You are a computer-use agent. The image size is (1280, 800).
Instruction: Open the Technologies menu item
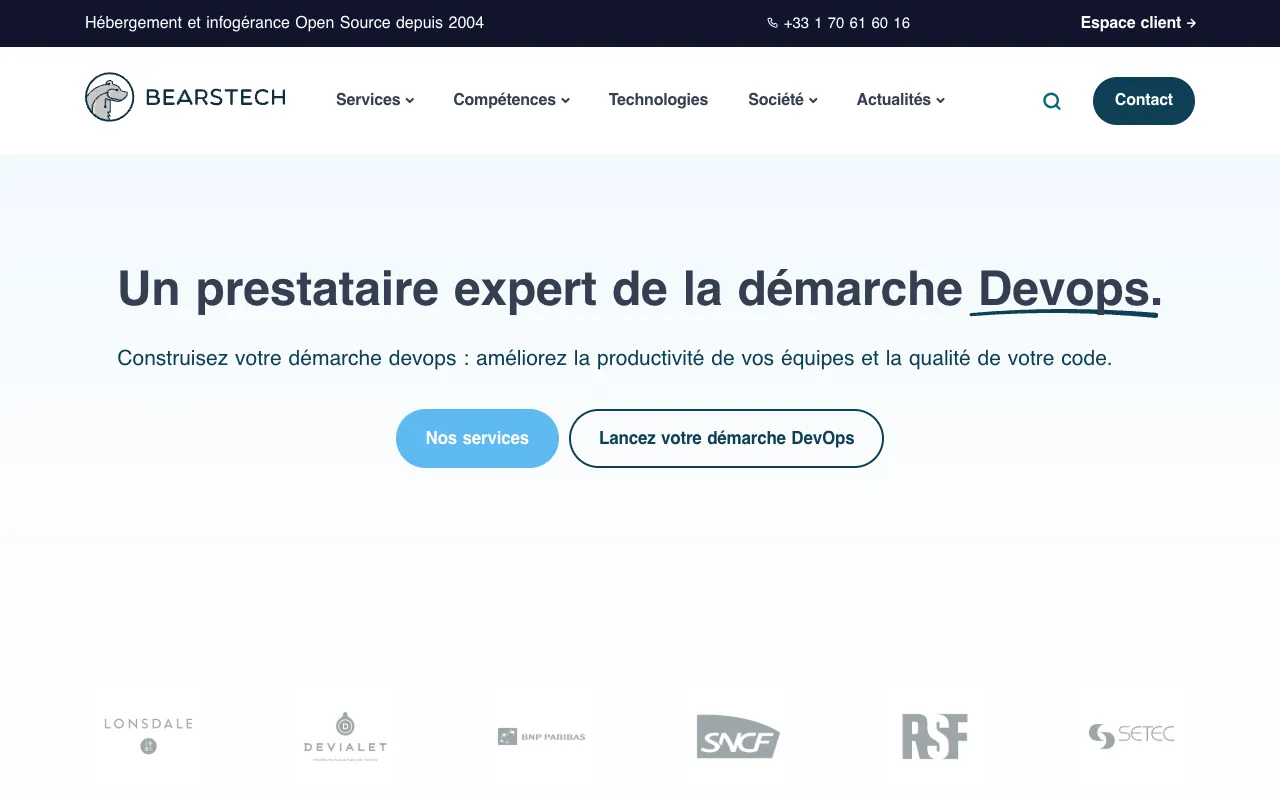pos(658,100)
